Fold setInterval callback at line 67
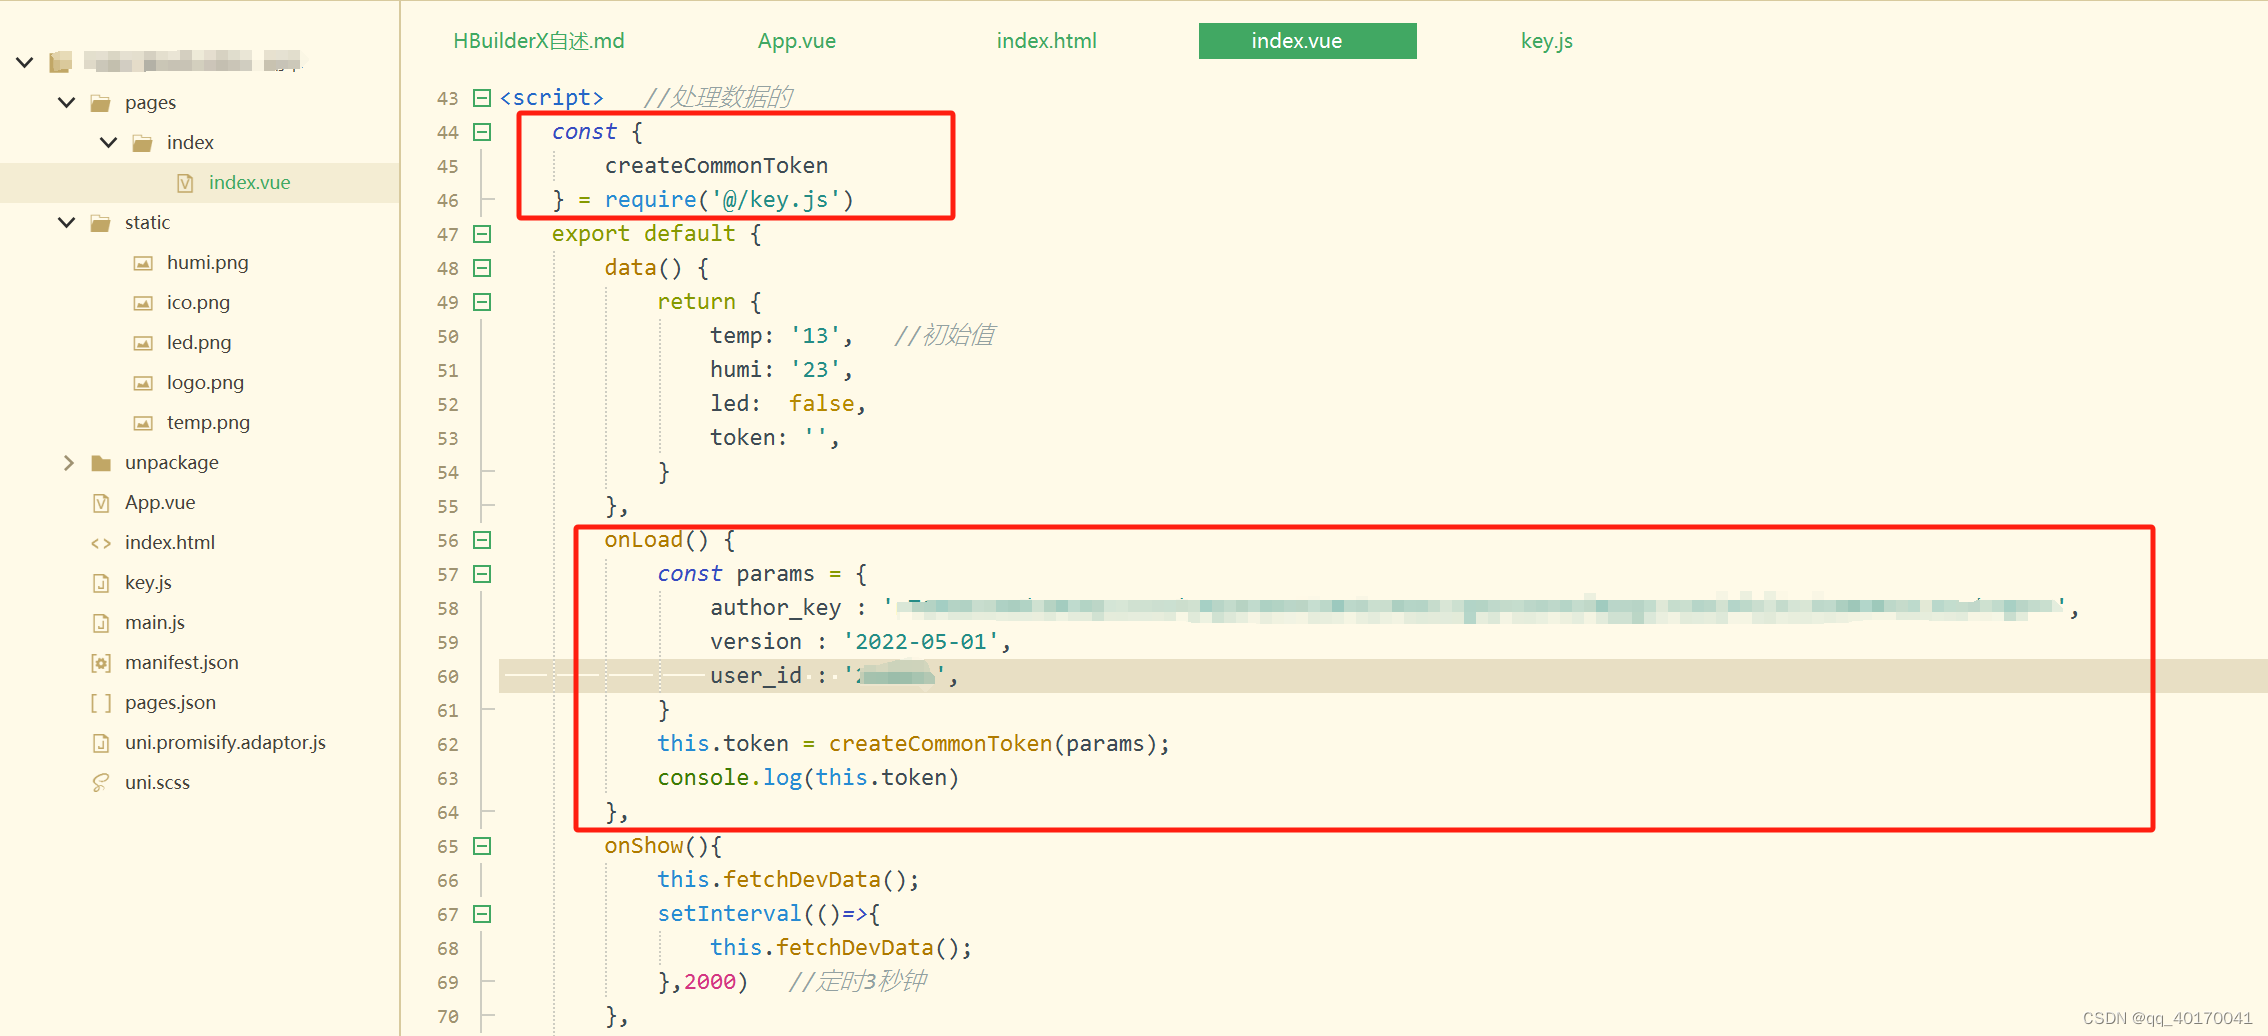Screen dimensions: 2268x1036 point(482,914)
